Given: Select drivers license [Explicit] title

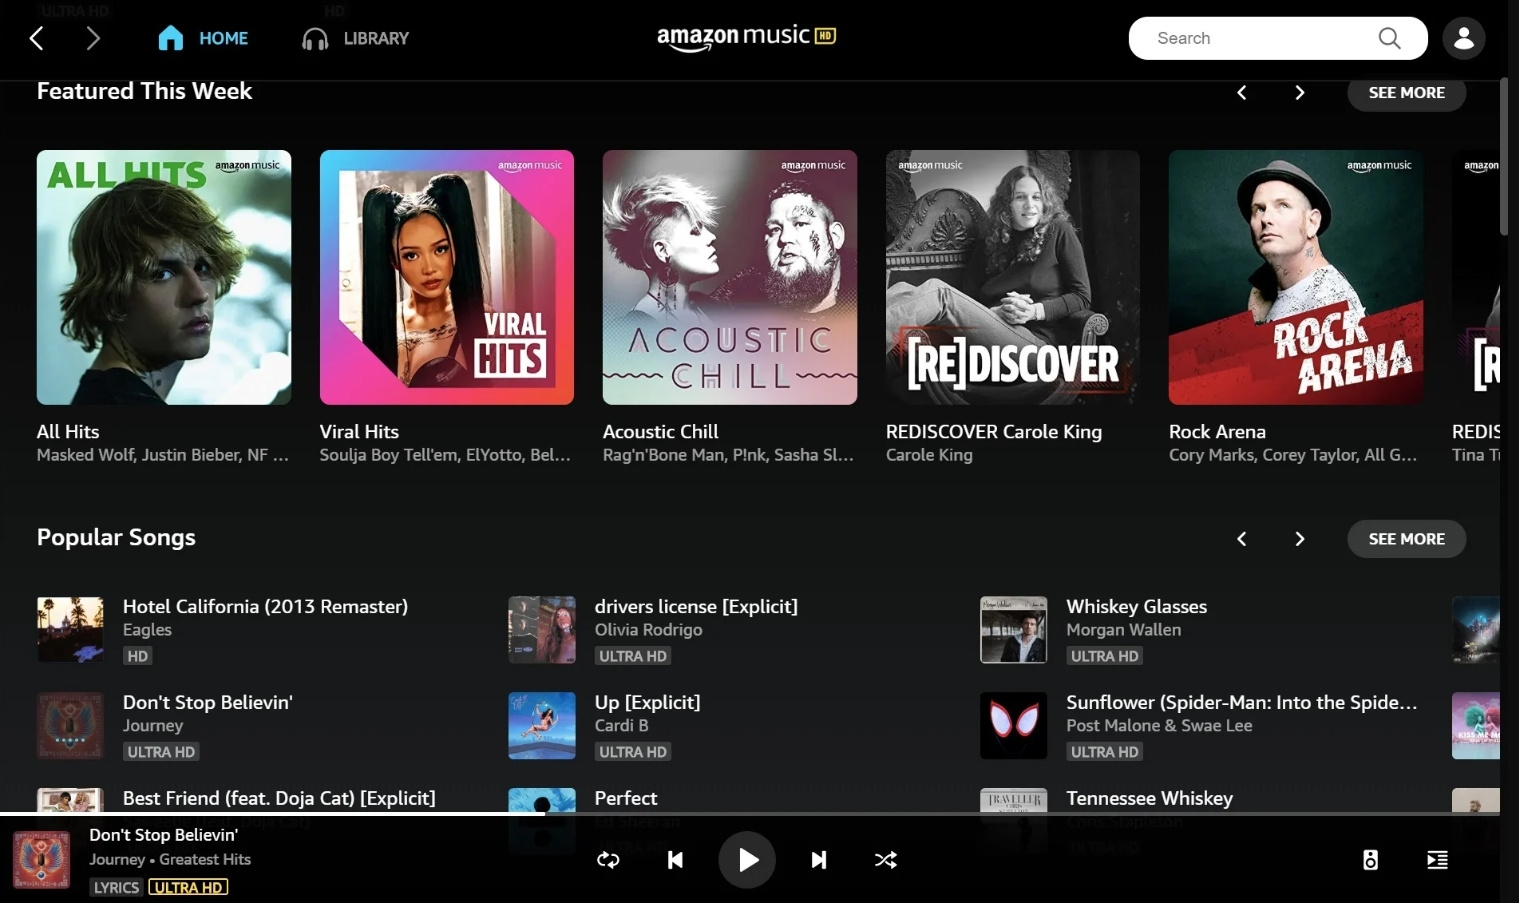Looking at the screenshot, I should (696, 606).
